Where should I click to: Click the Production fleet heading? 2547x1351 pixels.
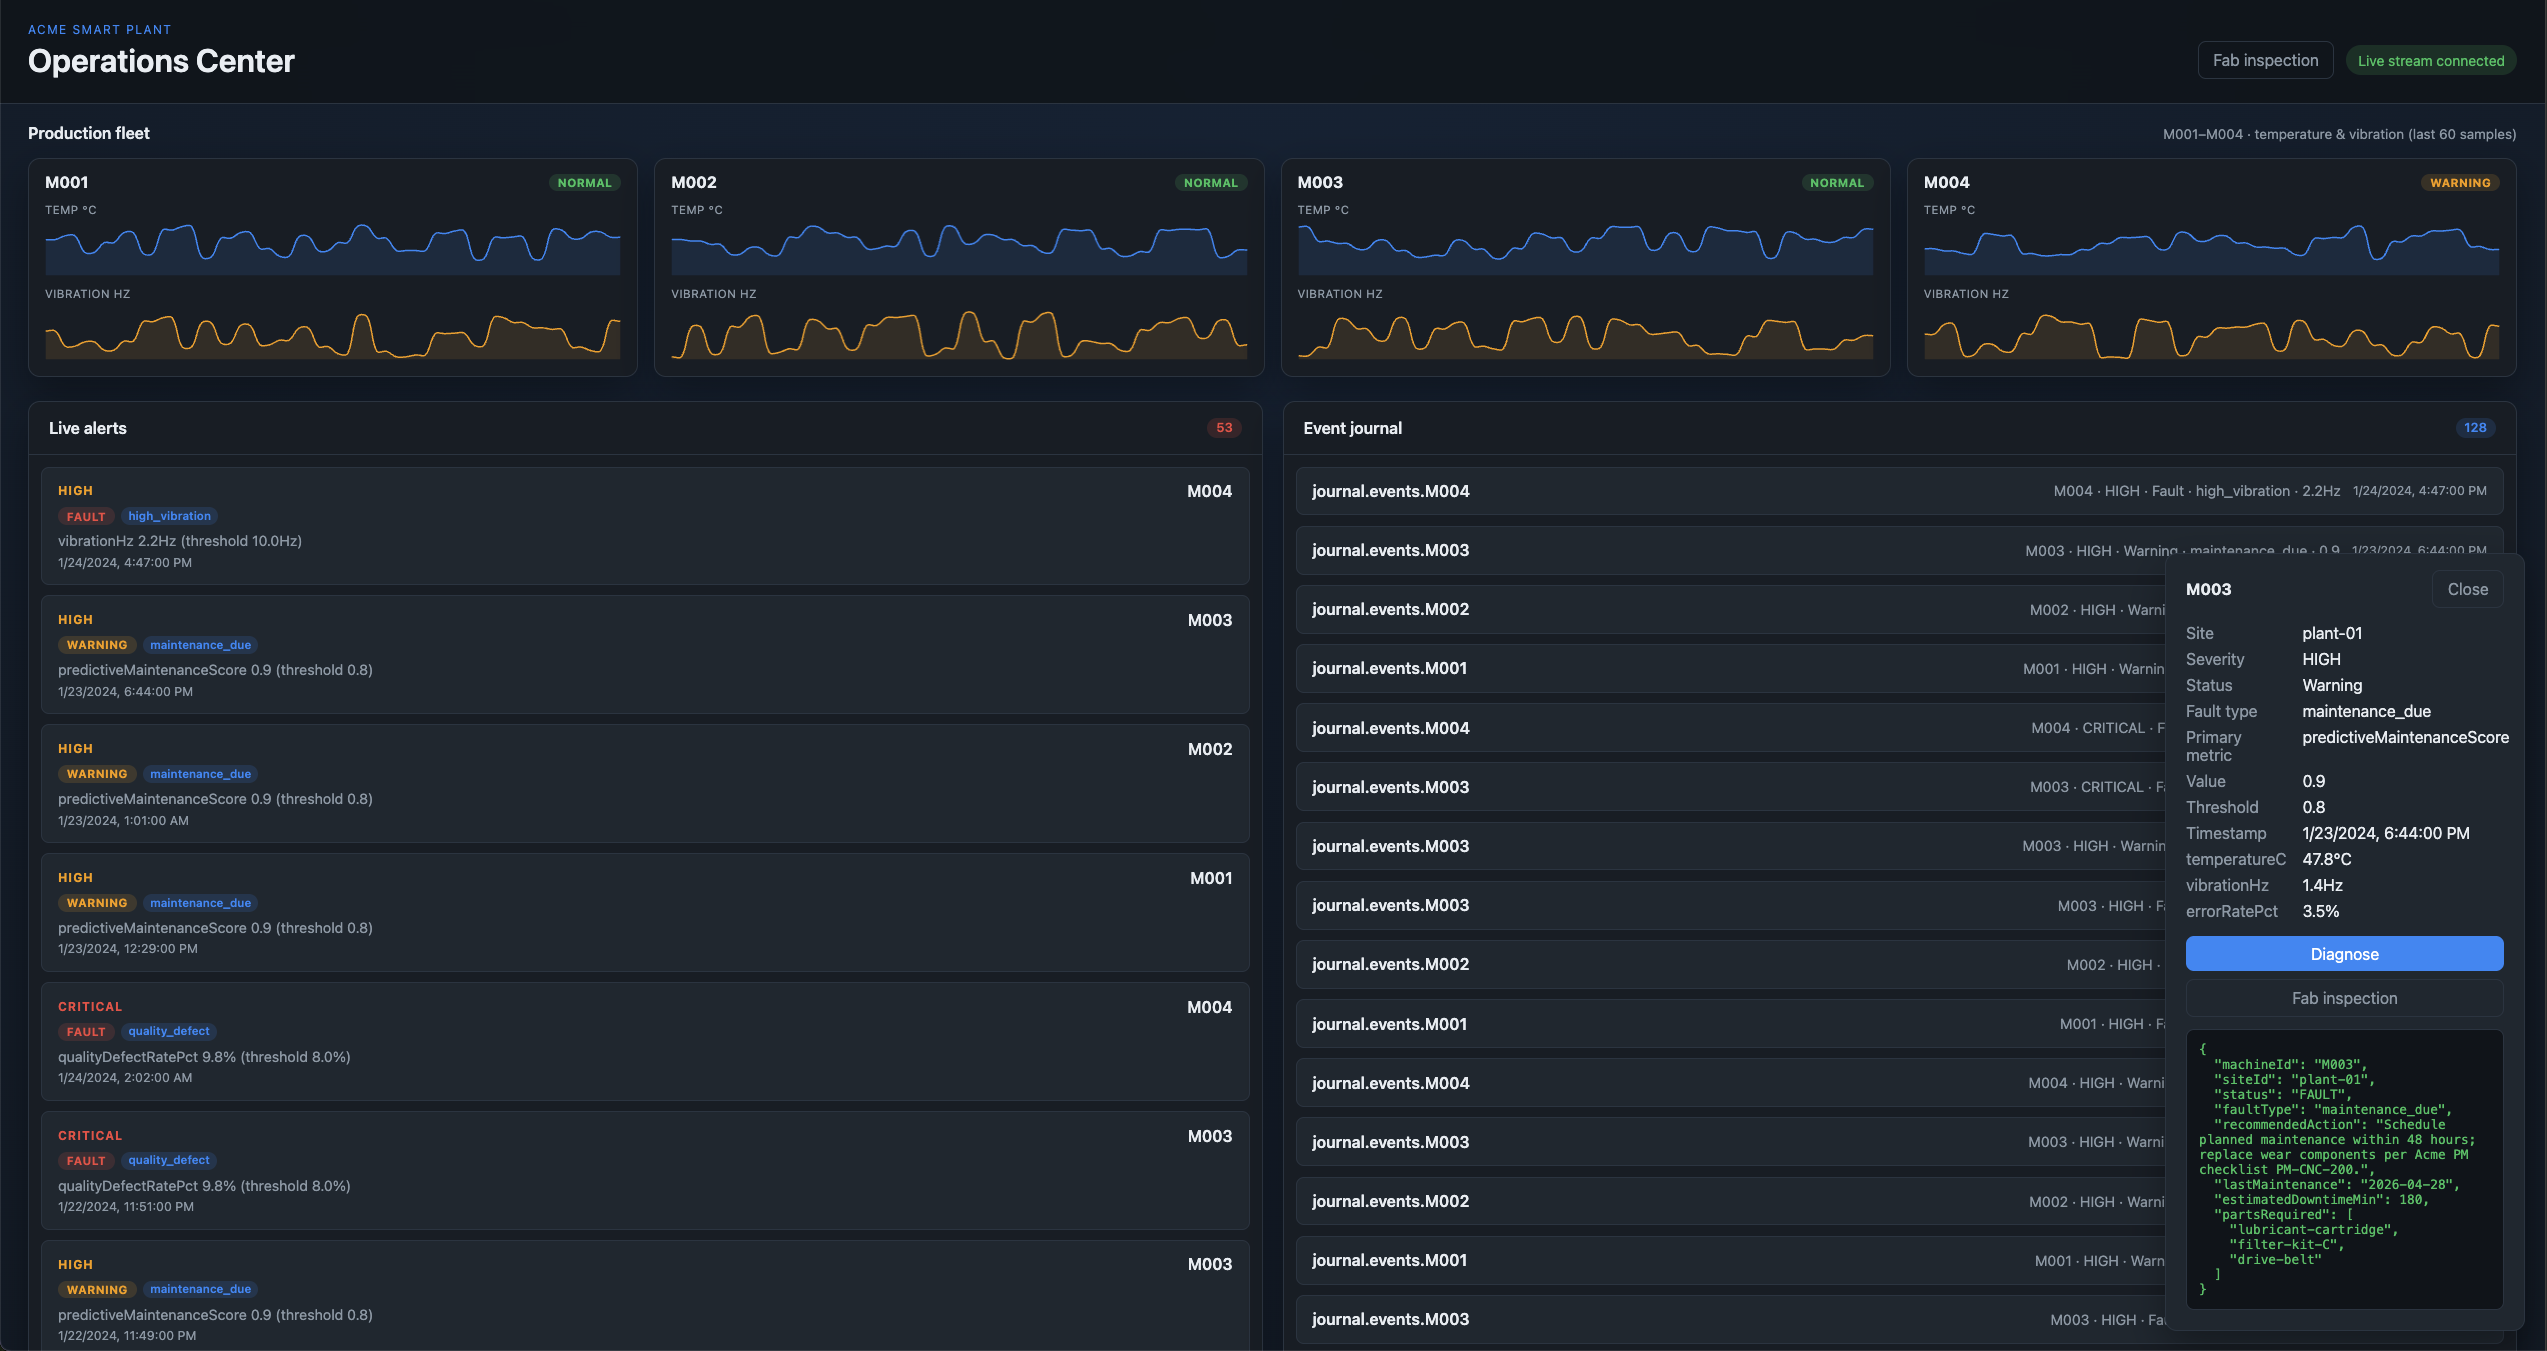tap(89, 133)
